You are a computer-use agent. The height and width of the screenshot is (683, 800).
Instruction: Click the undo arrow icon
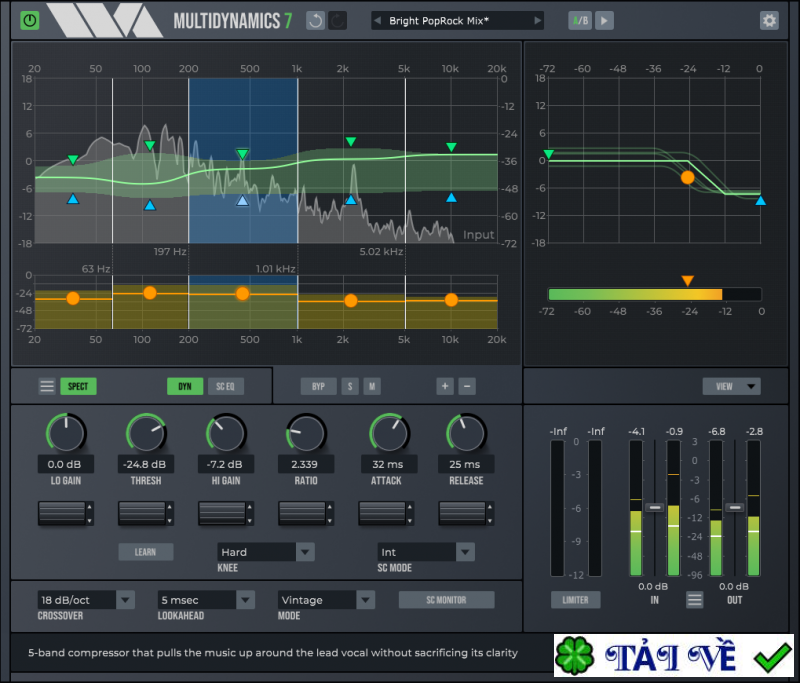pos(316,20)
